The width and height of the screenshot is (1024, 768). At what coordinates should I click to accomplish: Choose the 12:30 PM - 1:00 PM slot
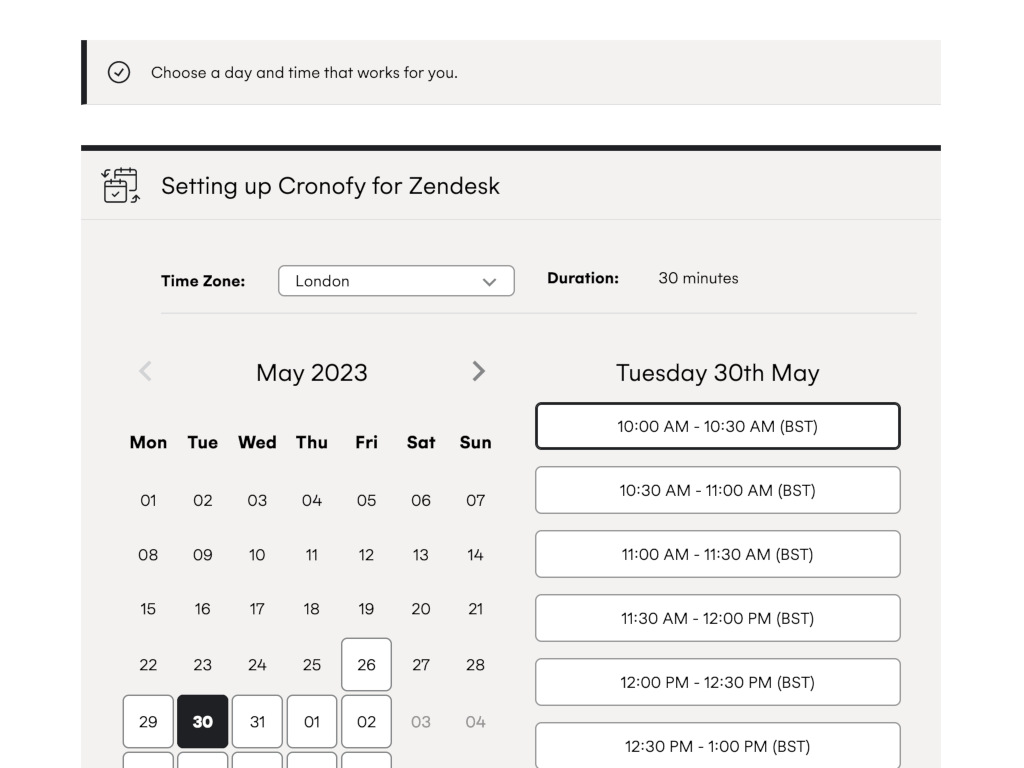pos(717,746)
